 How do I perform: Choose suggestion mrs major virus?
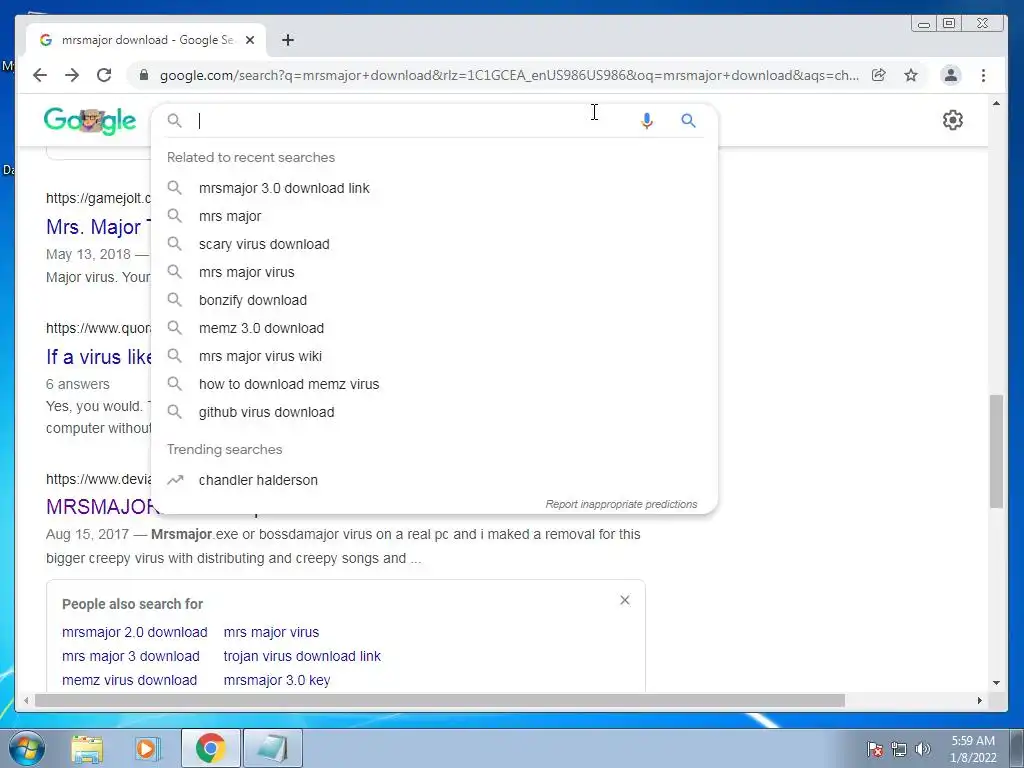point(434,272)
